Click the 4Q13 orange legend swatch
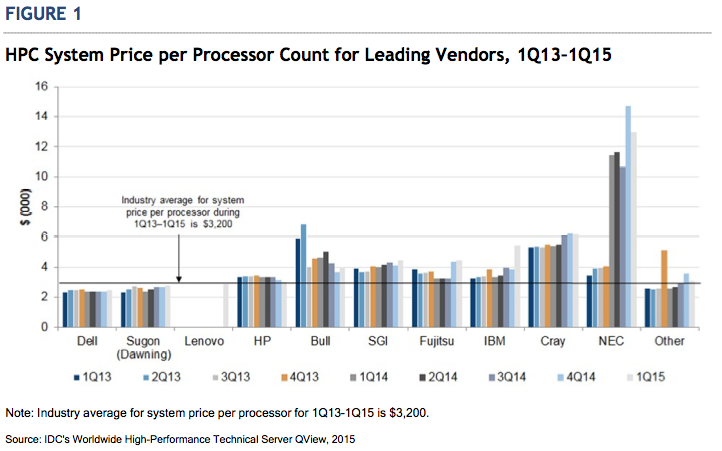Viewport: 722px width, 451px height. coord(285,378)
